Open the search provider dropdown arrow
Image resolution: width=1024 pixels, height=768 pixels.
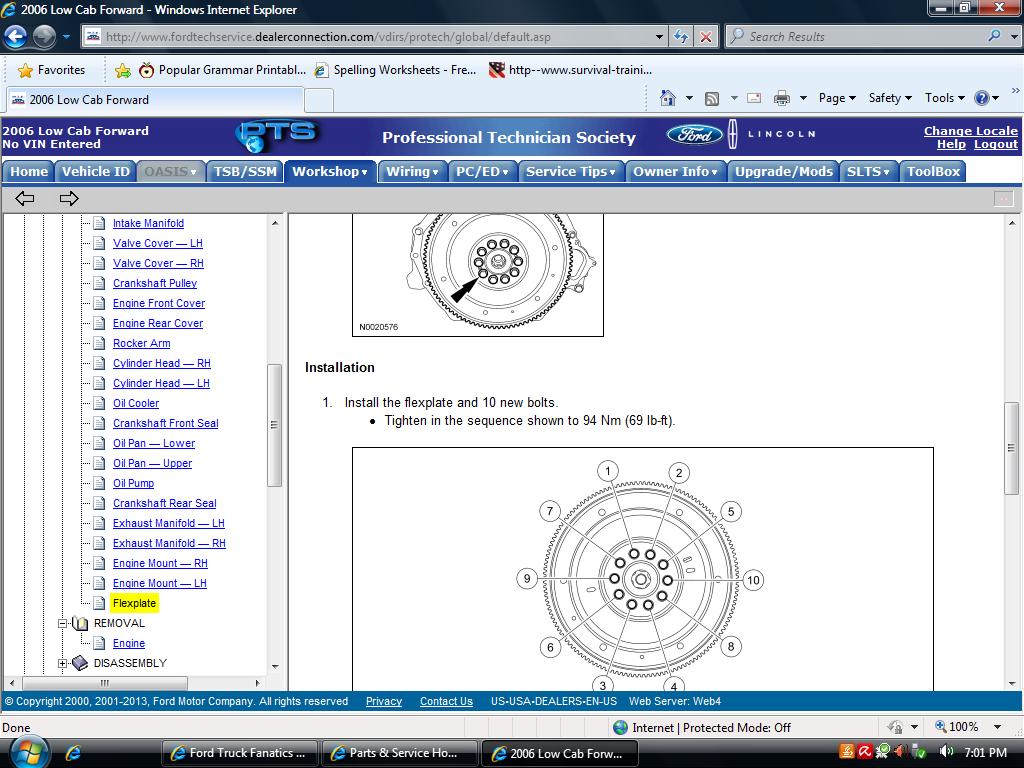1014,37
